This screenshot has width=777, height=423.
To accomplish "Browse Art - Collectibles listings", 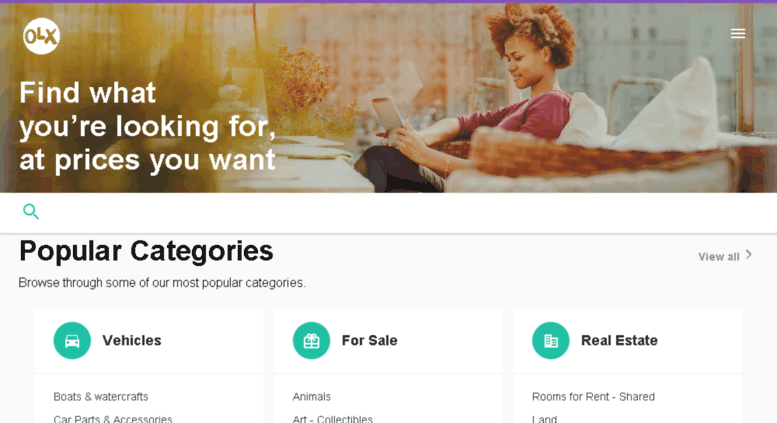I will [x=333, y=419].
